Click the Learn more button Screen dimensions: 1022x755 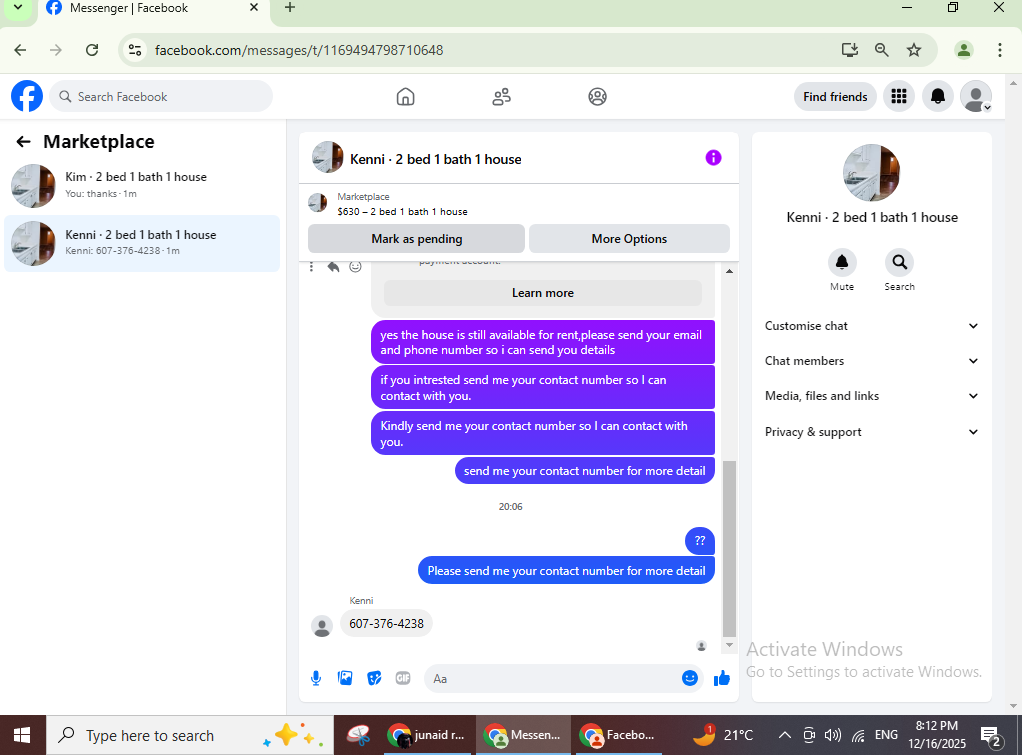tap(542, 293)
